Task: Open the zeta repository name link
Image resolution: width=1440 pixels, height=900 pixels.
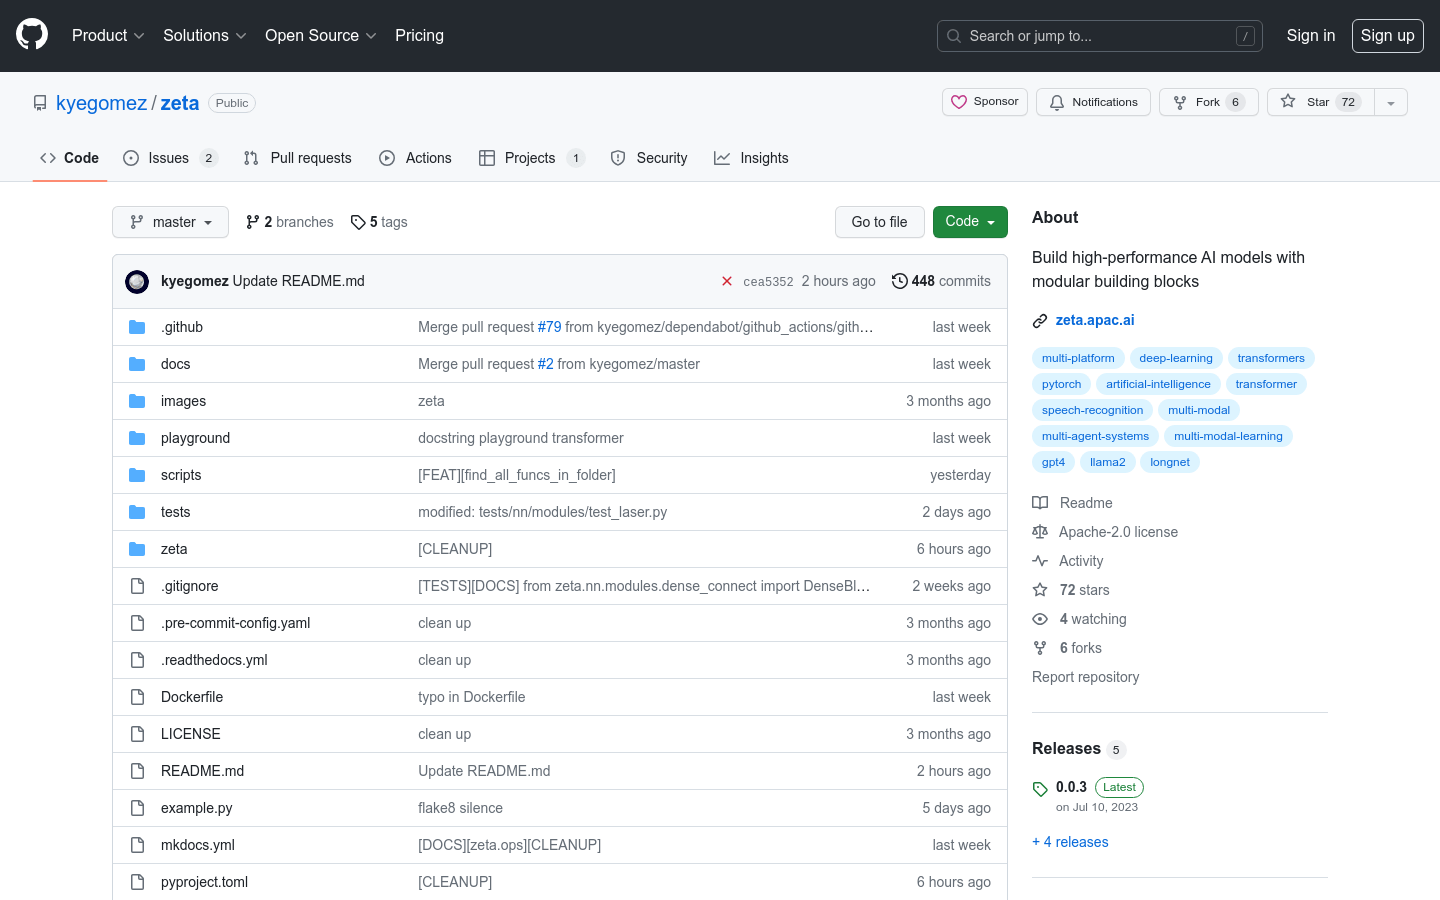Action: tap(180, 103)
